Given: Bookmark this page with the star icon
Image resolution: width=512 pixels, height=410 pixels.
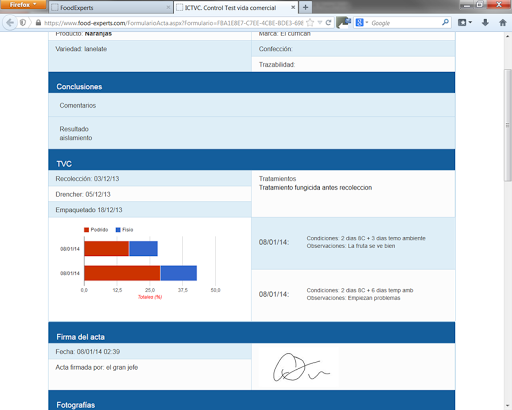Looking at the screenshot, I should (x=310, y=23).
